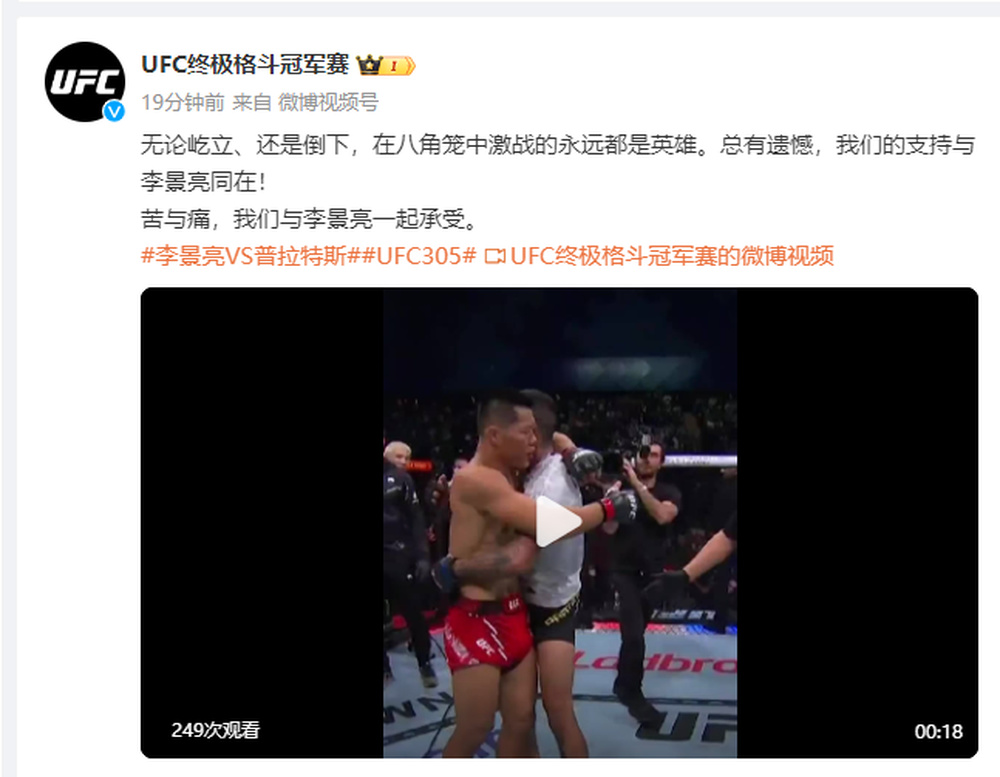Click the video camera icon before Weibo video link
Viewport: 1000px width, 777px height.
[494, 256]
